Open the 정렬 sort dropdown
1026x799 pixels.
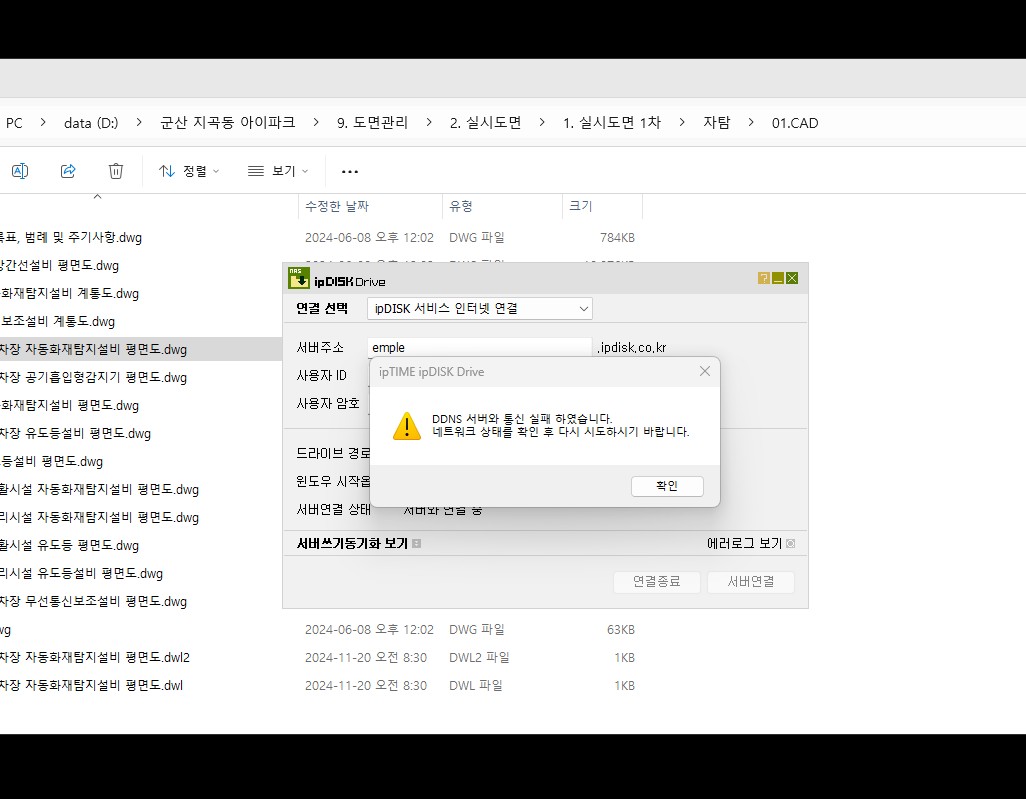pos(188,171)
